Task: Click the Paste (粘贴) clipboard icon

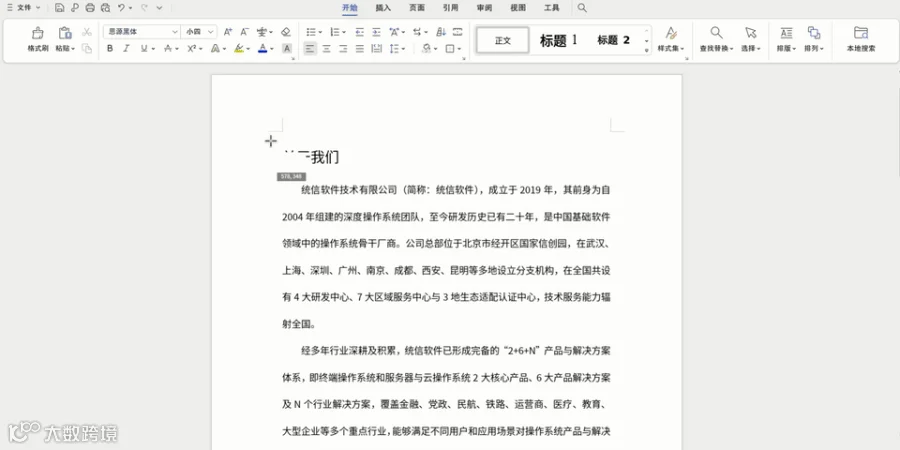Action: 65,33
